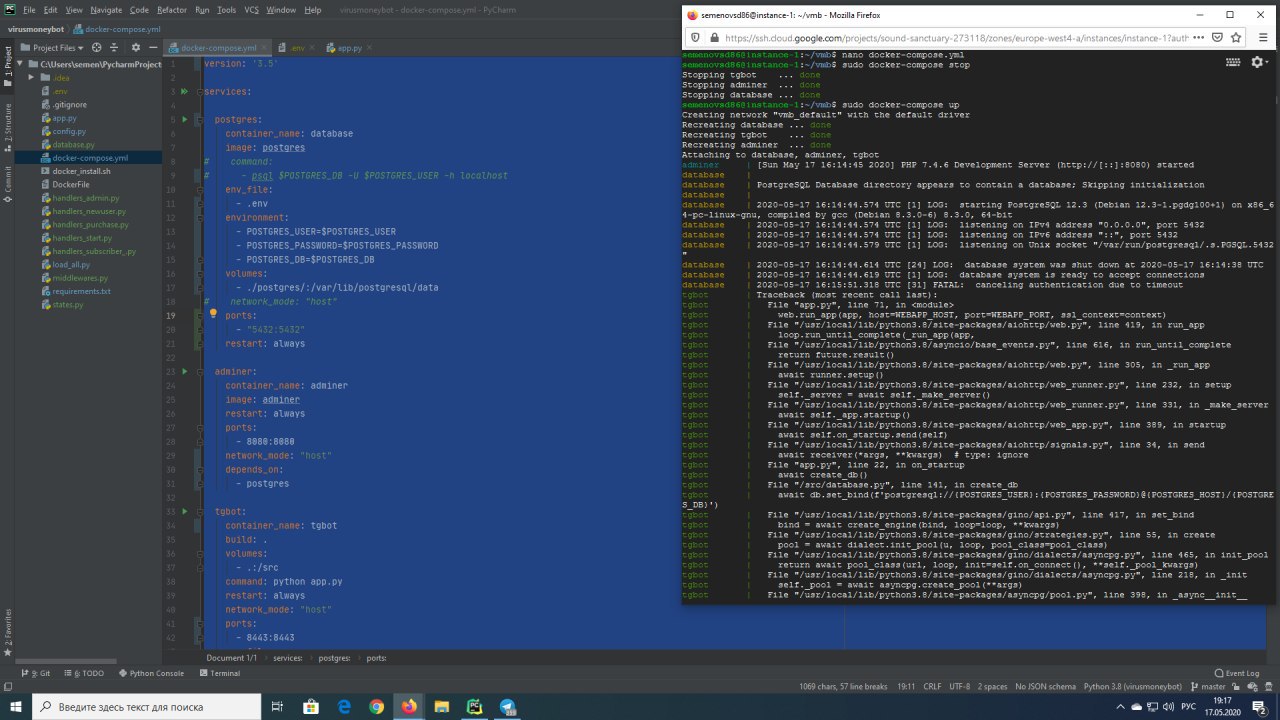Select DockerFile in project tree
The height and width of the screenshot is (720, 1280).
click(70, 184)
